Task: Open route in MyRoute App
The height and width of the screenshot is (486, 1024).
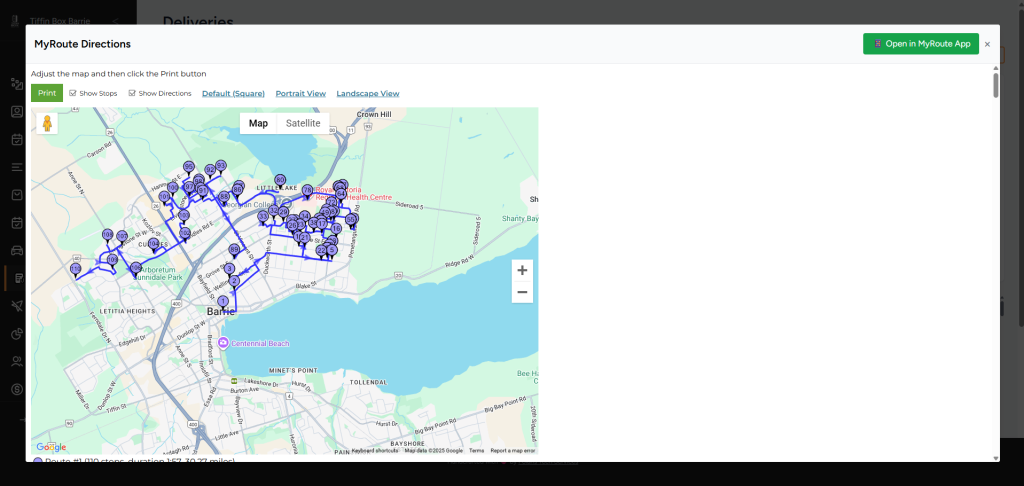Action: click(921, 44)
